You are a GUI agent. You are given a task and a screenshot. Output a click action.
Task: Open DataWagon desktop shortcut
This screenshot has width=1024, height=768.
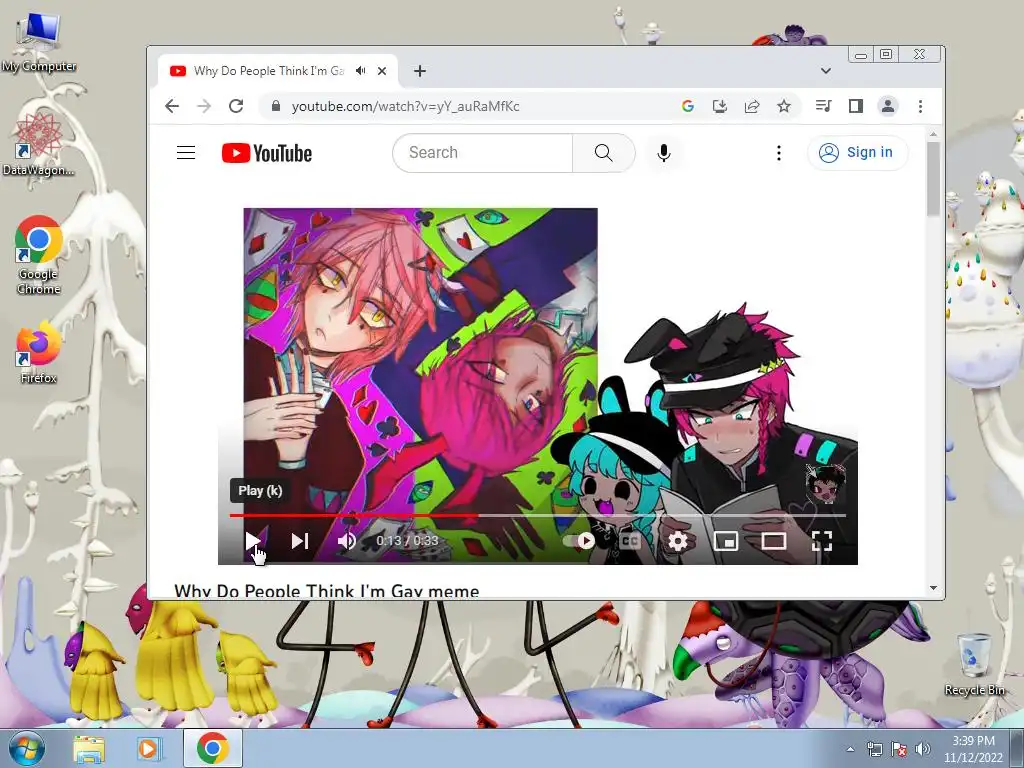click(39, 144)
